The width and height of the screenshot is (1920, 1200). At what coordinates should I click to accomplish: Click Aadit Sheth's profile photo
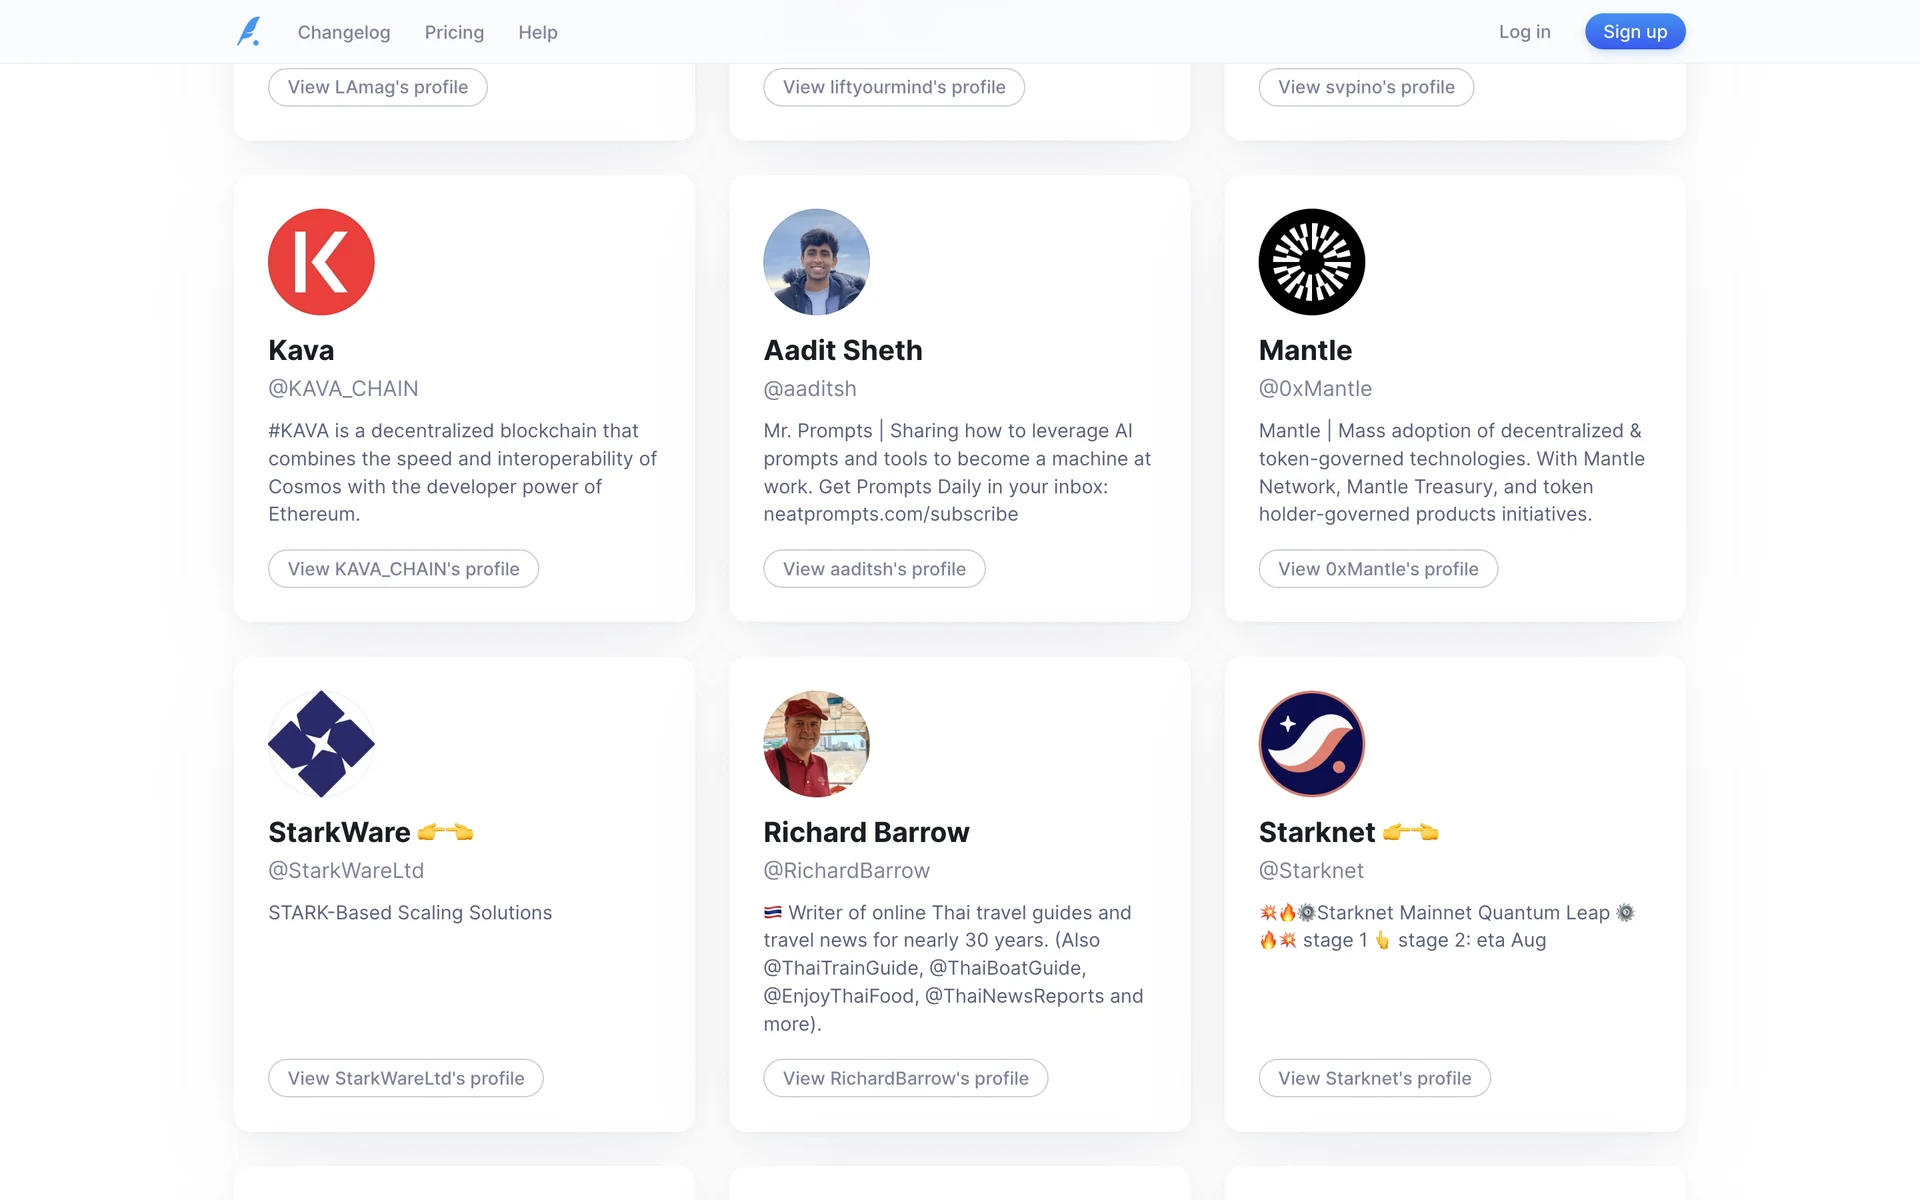click(x=816, y=262)
